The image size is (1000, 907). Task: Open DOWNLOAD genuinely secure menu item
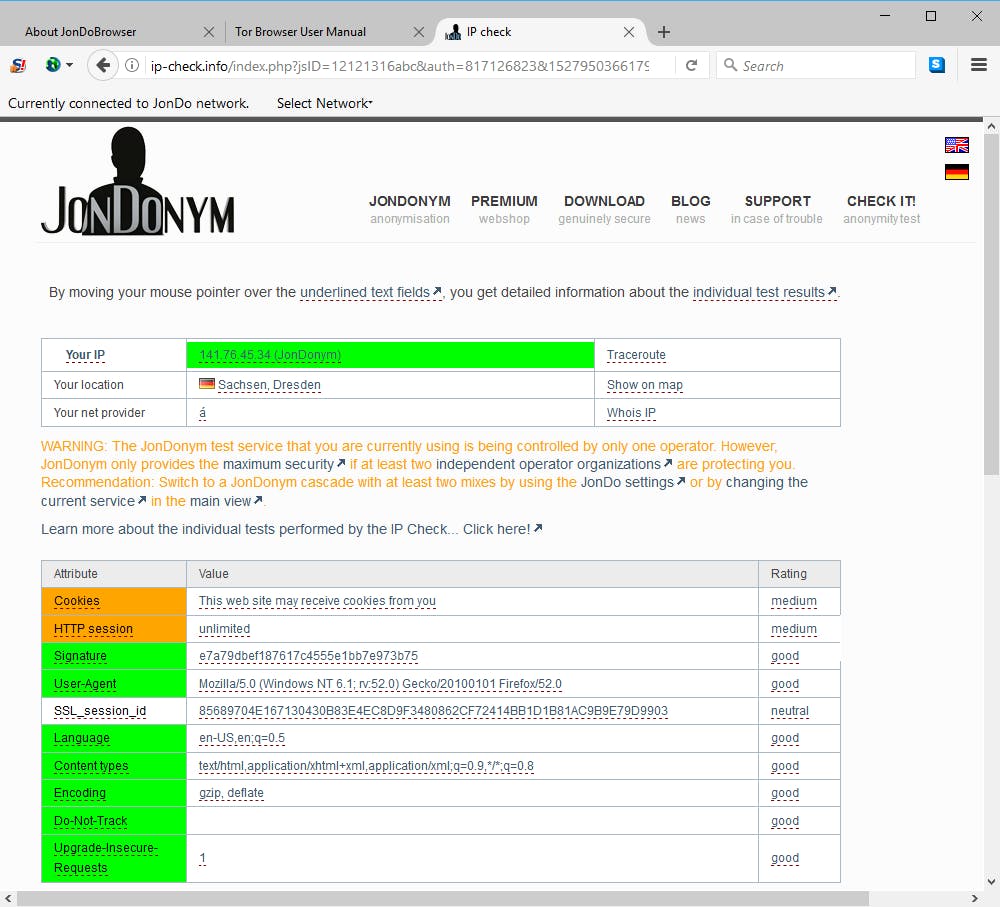[605, 209]
